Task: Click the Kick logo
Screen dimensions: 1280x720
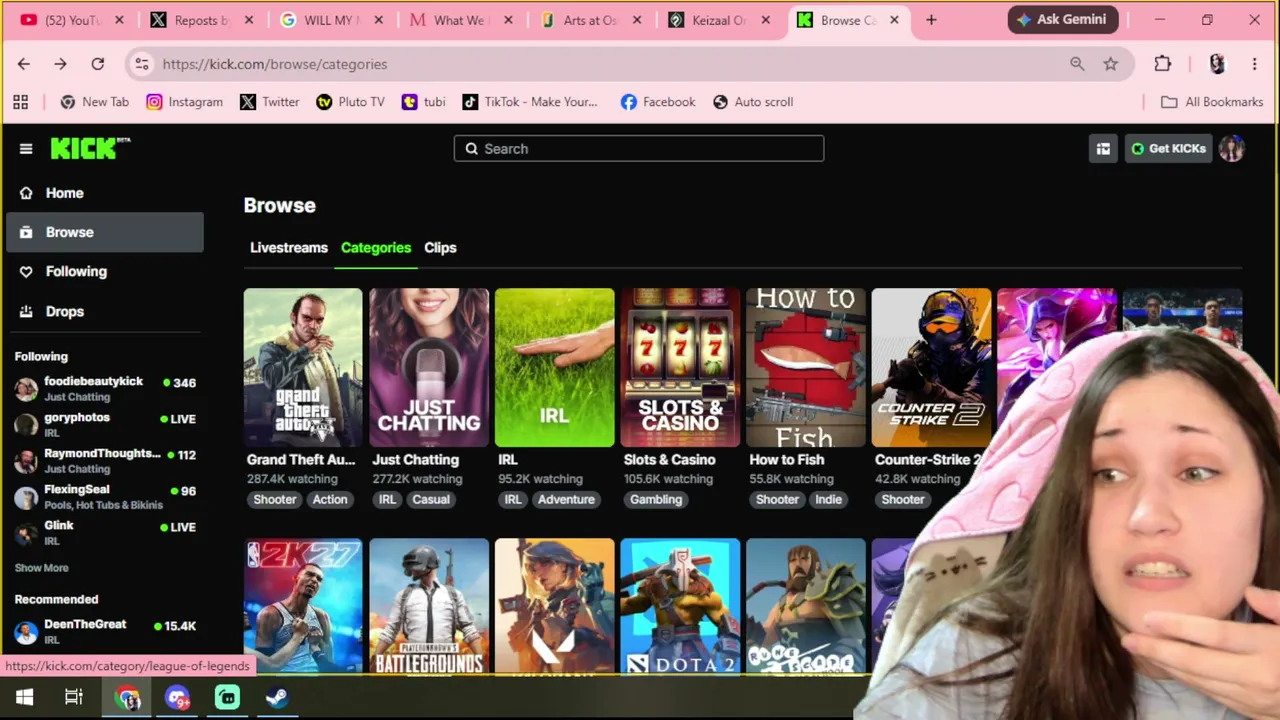Action: pos(90,148)
